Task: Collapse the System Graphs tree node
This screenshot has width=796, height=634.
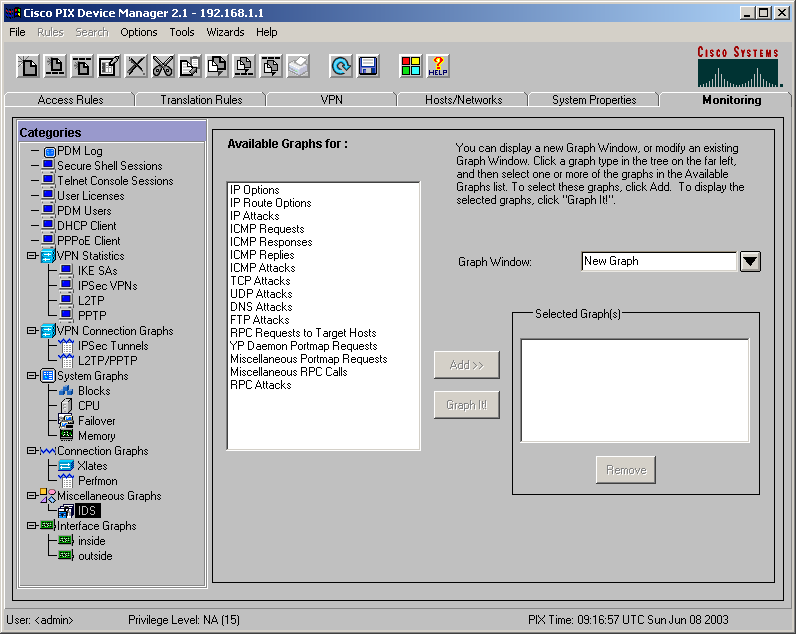Action: [32, 376]
